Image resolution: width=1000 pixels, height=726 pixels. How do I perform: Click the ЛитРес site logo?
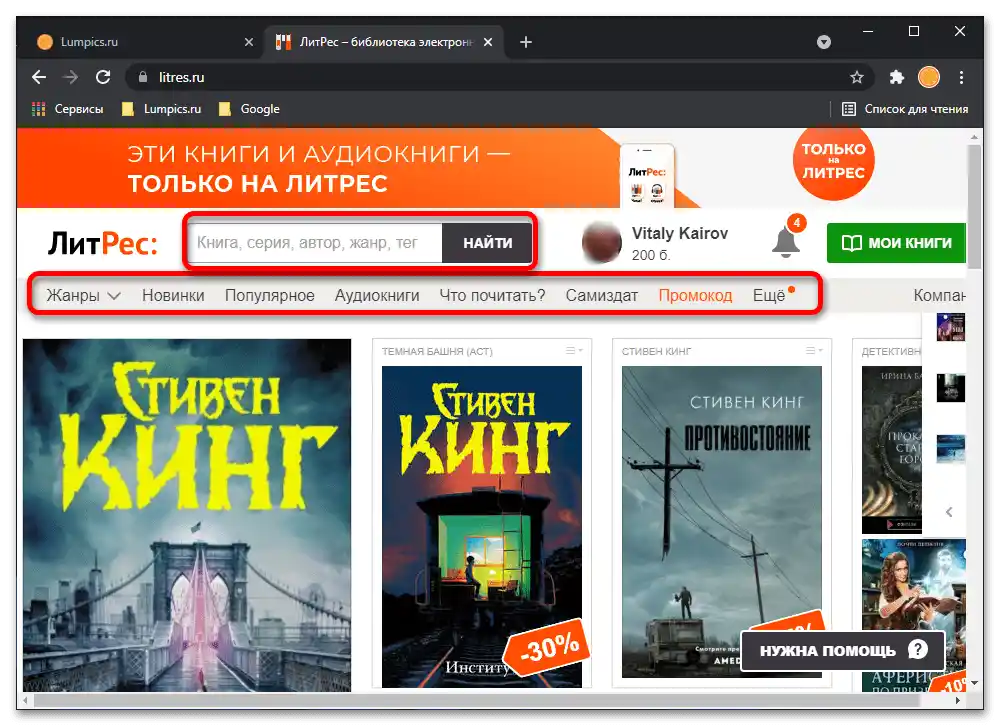coord(102,244)
